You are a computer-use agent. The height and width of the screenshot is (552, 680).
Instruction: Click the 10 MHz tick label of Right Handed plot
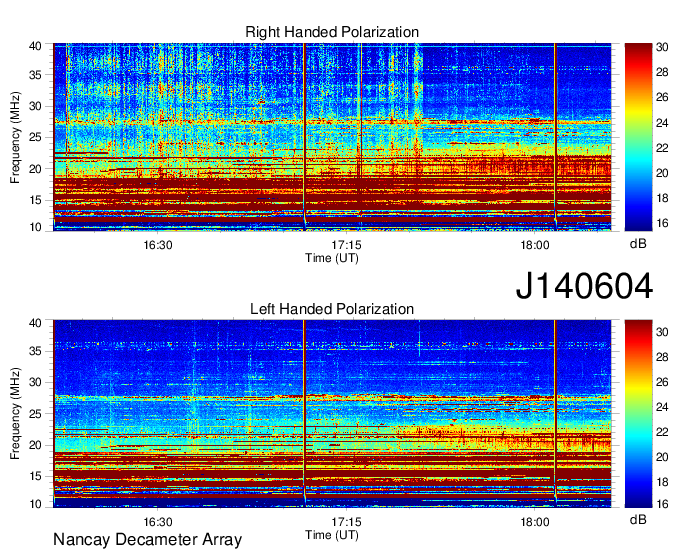click(36, 227)
